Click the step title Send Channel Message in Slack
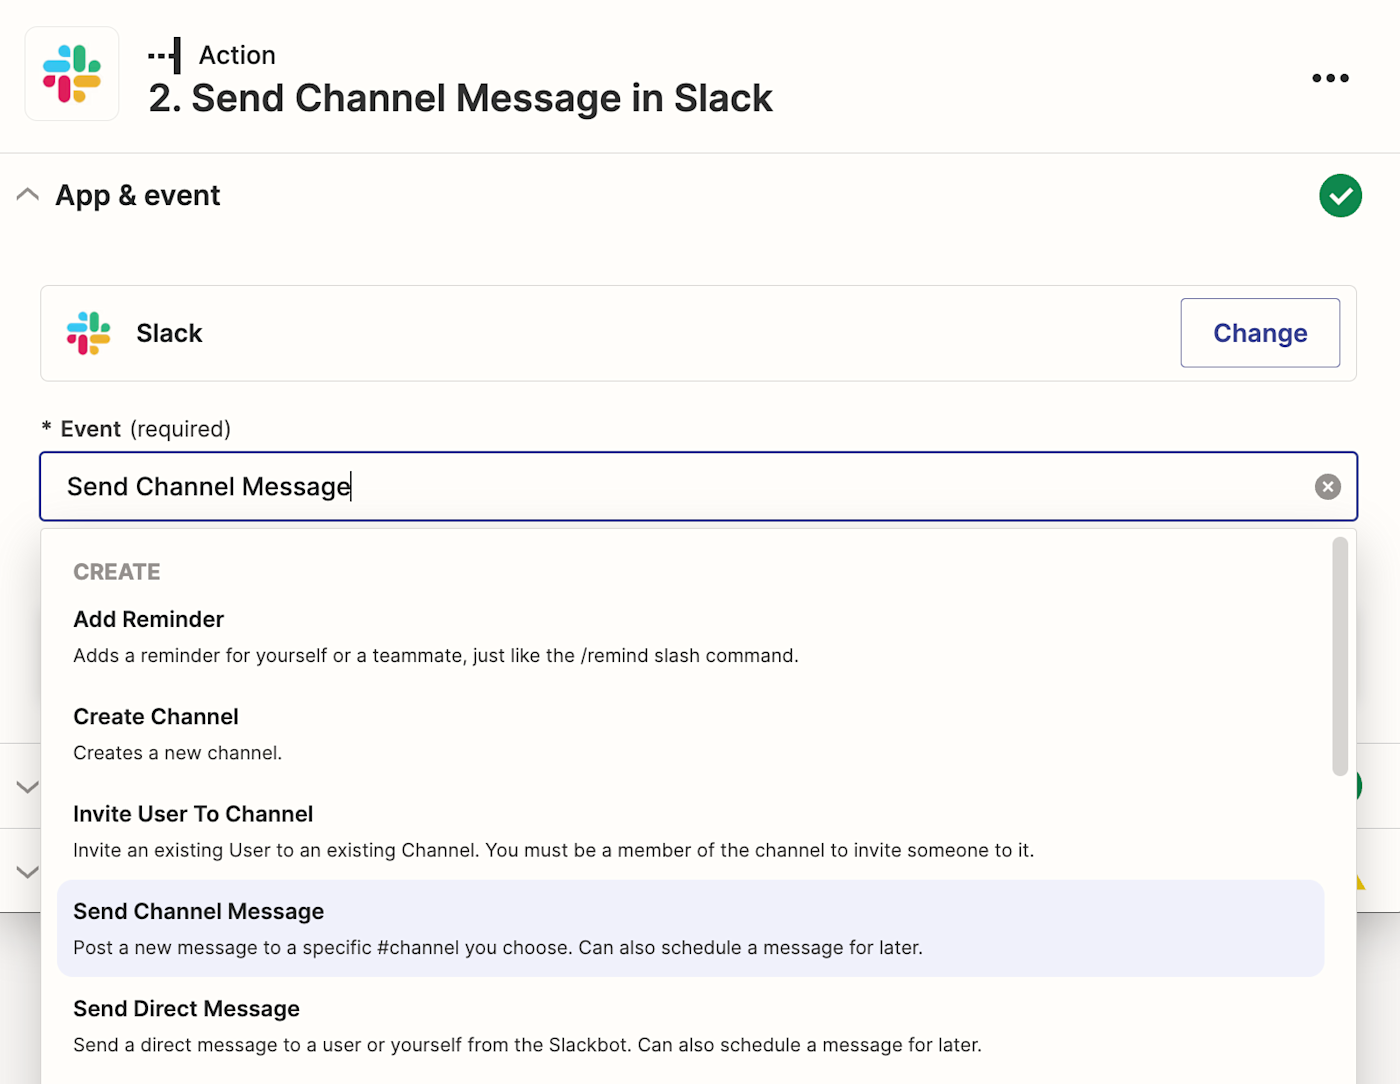Image resolution: width=1400 pixels, height=1084 pixels. [460, 98]
